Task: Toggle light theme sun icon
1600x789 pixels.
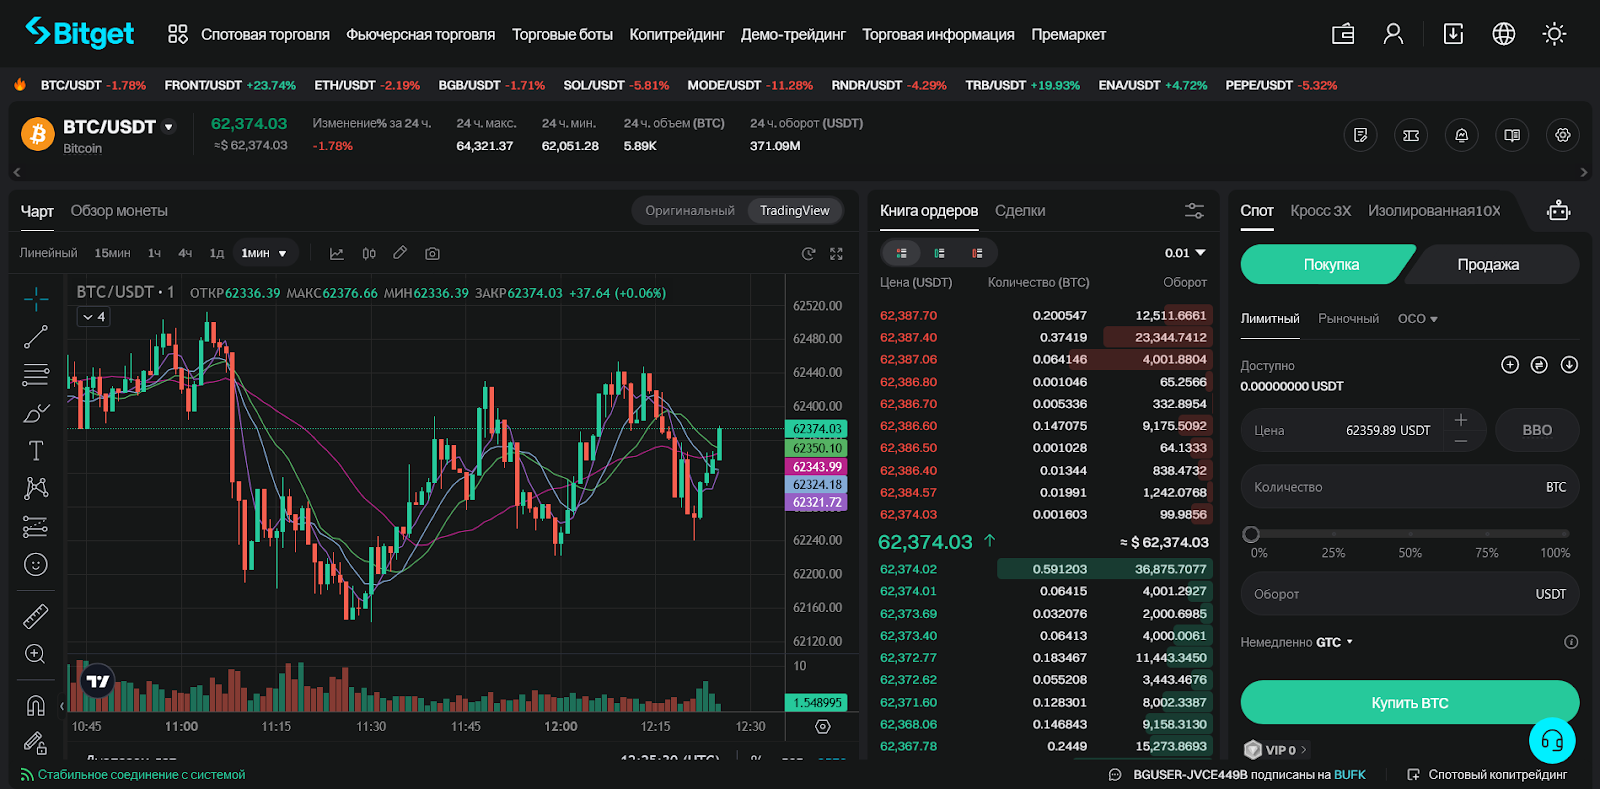Action: point(1554,34)
